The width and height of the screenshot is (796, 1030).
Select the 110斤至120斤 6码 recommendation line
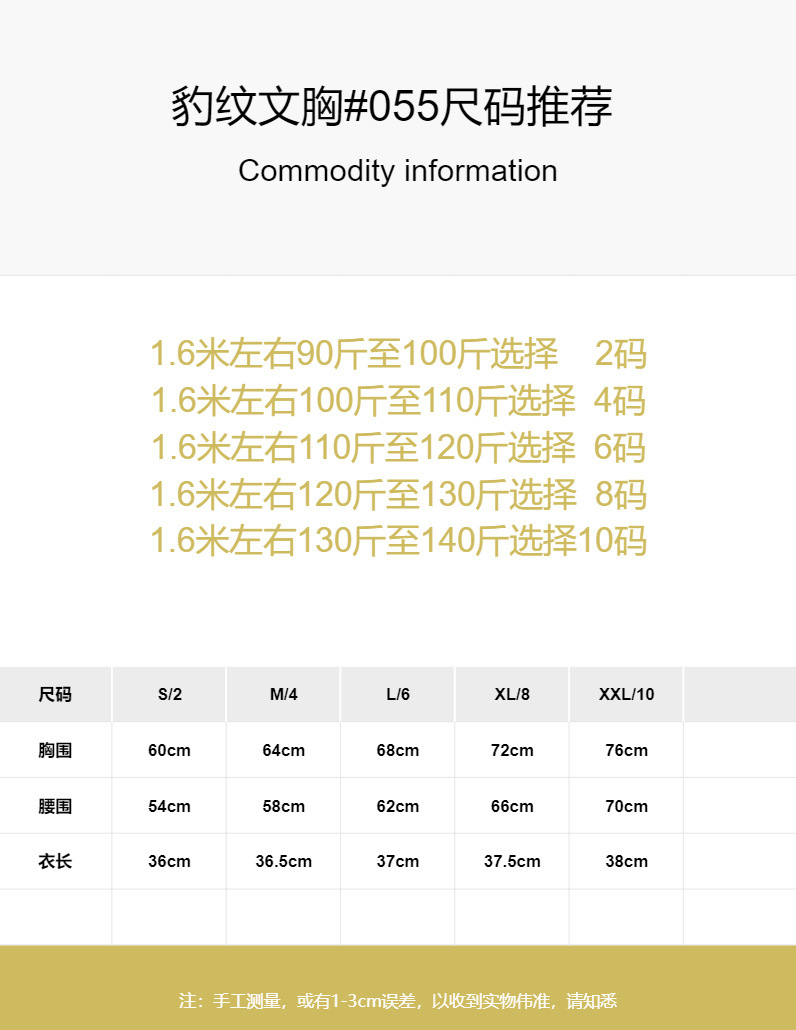[398, 447]
